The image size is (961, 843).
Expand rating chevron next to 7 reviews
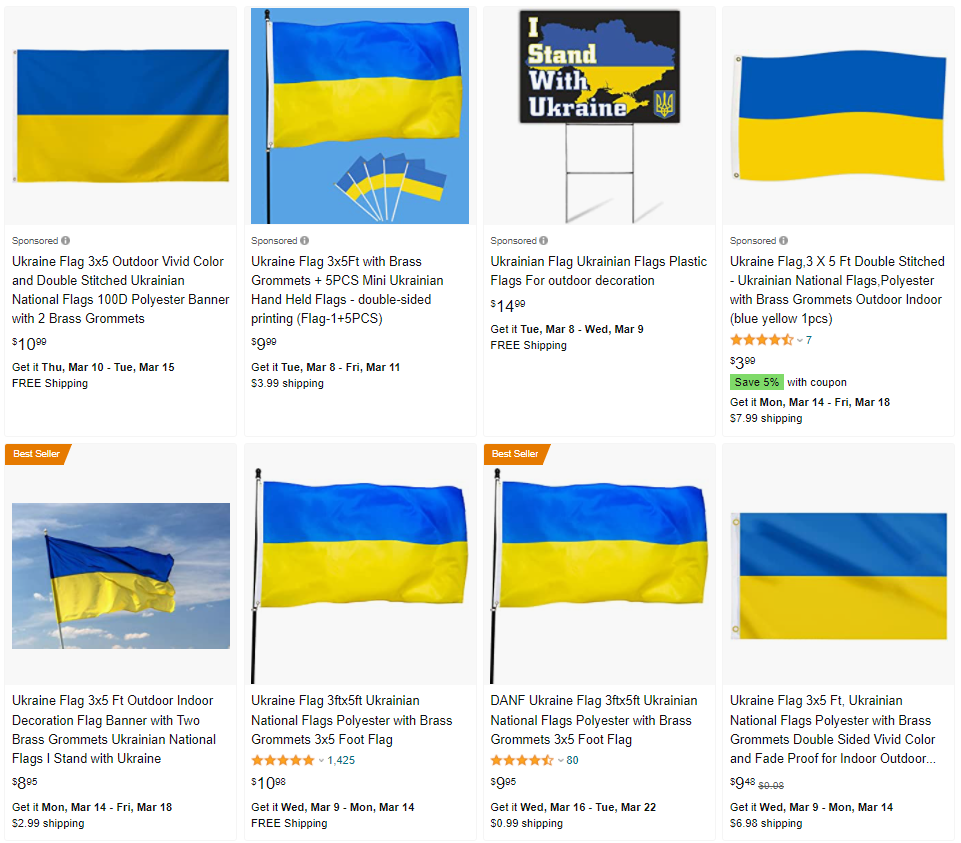(800, 340)
